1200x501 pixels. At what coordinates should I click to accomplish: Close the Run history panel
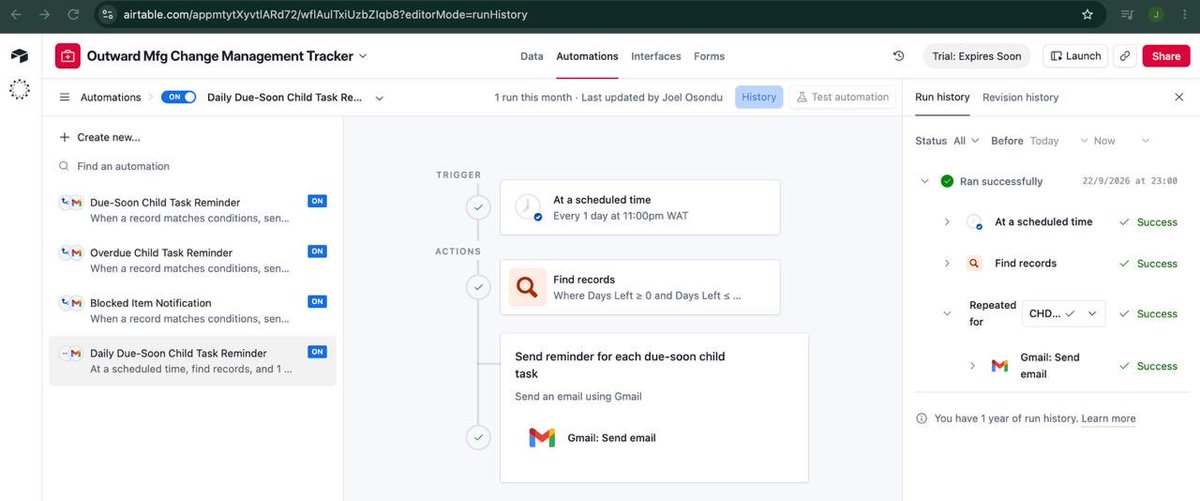click(1178, 97)
